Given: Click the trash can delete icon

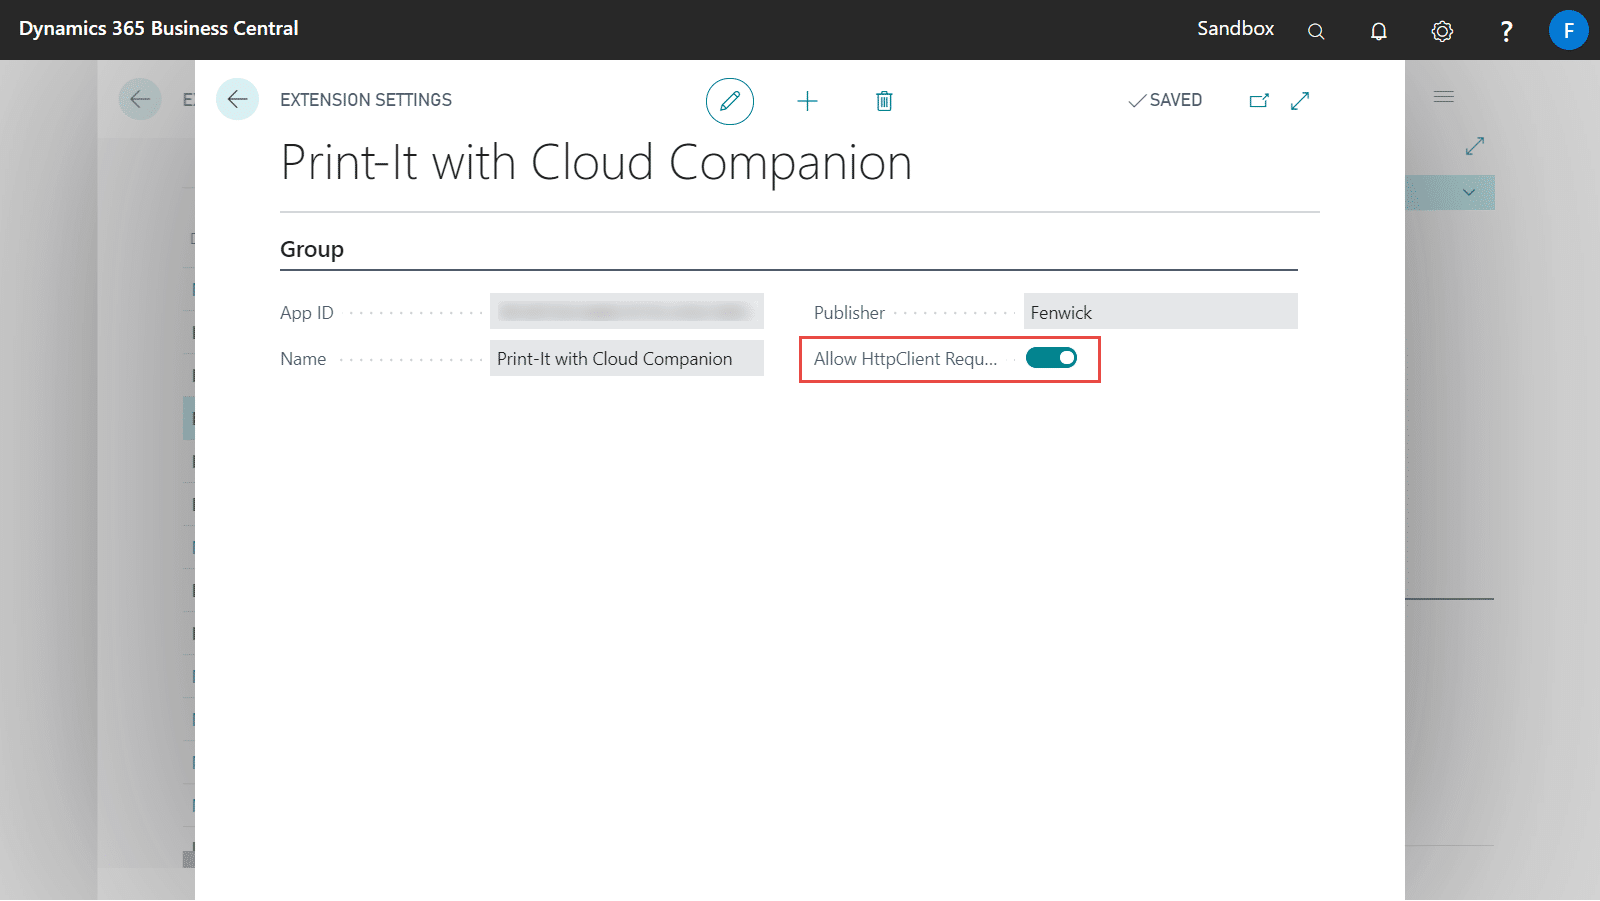Looking at the screenshot, I should pos(884,101).
